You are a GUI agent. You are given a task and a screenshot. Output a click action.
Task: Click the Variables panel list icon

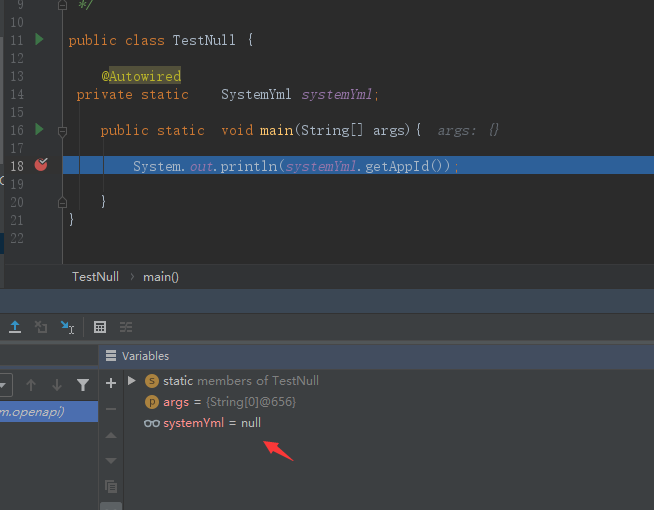pyautogui.click(x=111, y=356)
